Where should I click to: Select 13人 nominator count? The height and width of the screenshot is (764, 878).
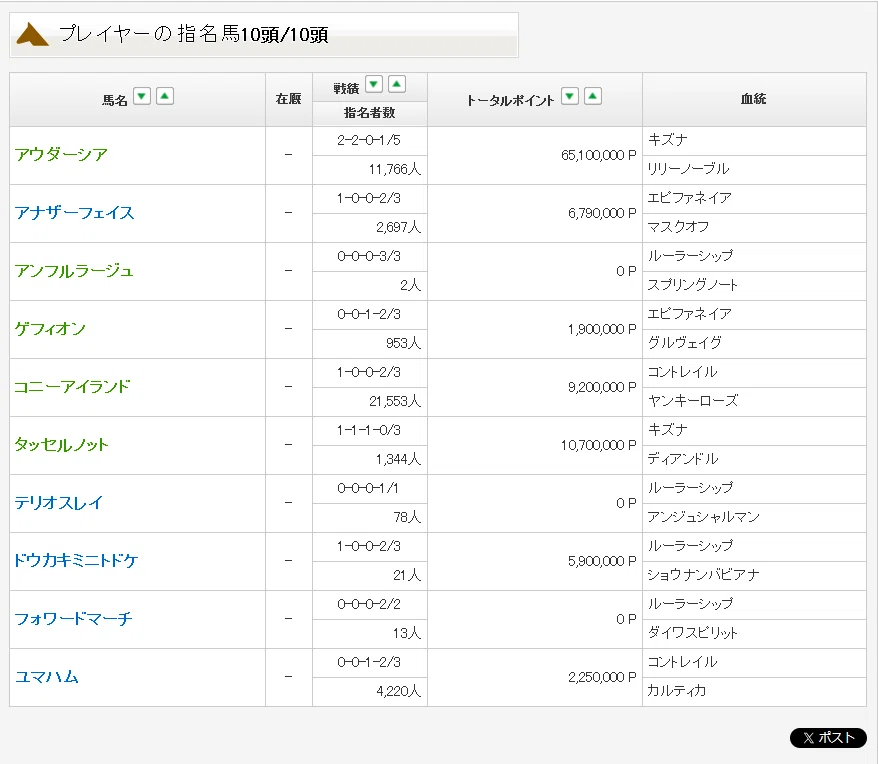click(407, 633)
